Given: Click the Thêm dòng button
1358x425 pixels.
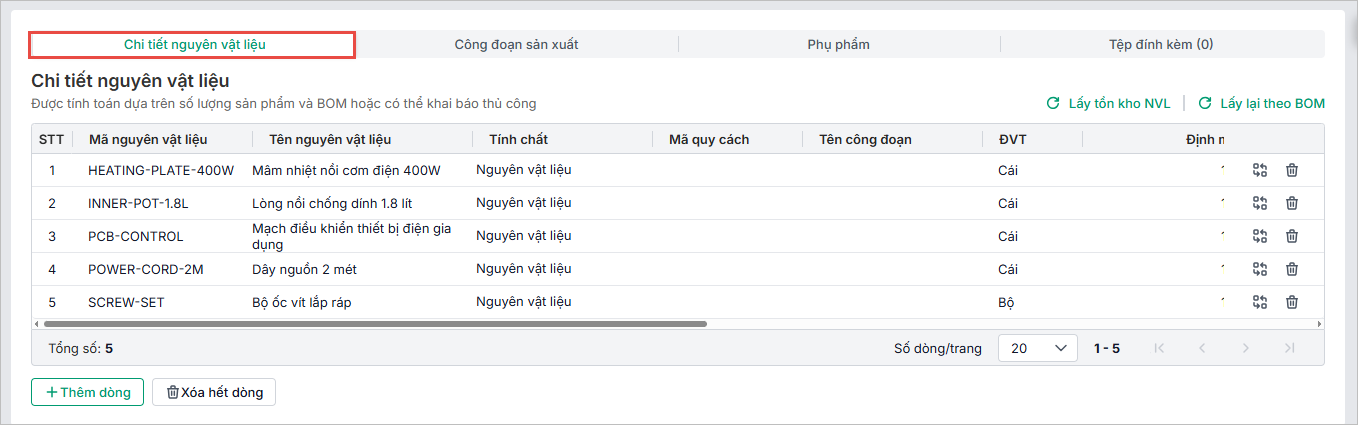Looking at the screenshot, I should point(88,392).
